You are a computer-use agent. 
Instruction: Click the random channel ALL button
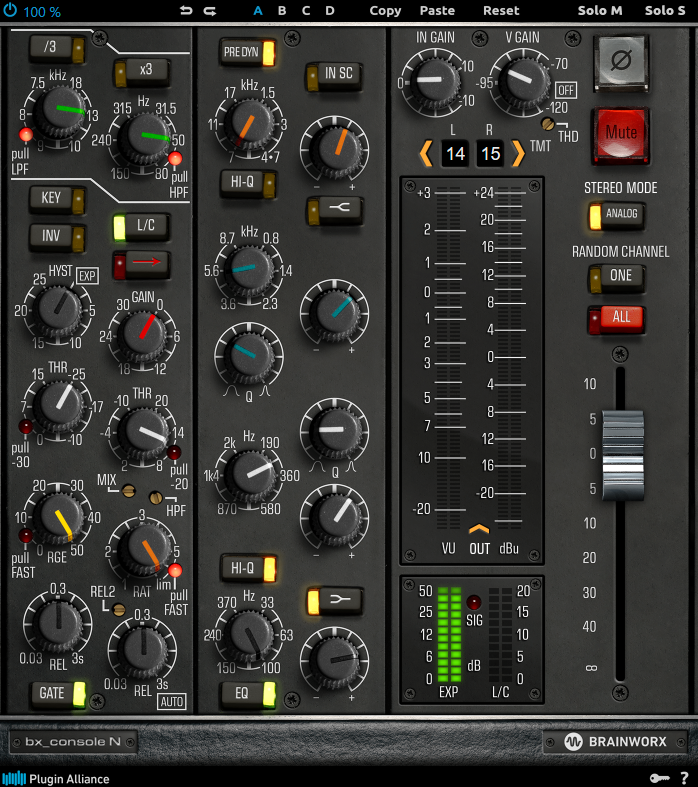617,320
